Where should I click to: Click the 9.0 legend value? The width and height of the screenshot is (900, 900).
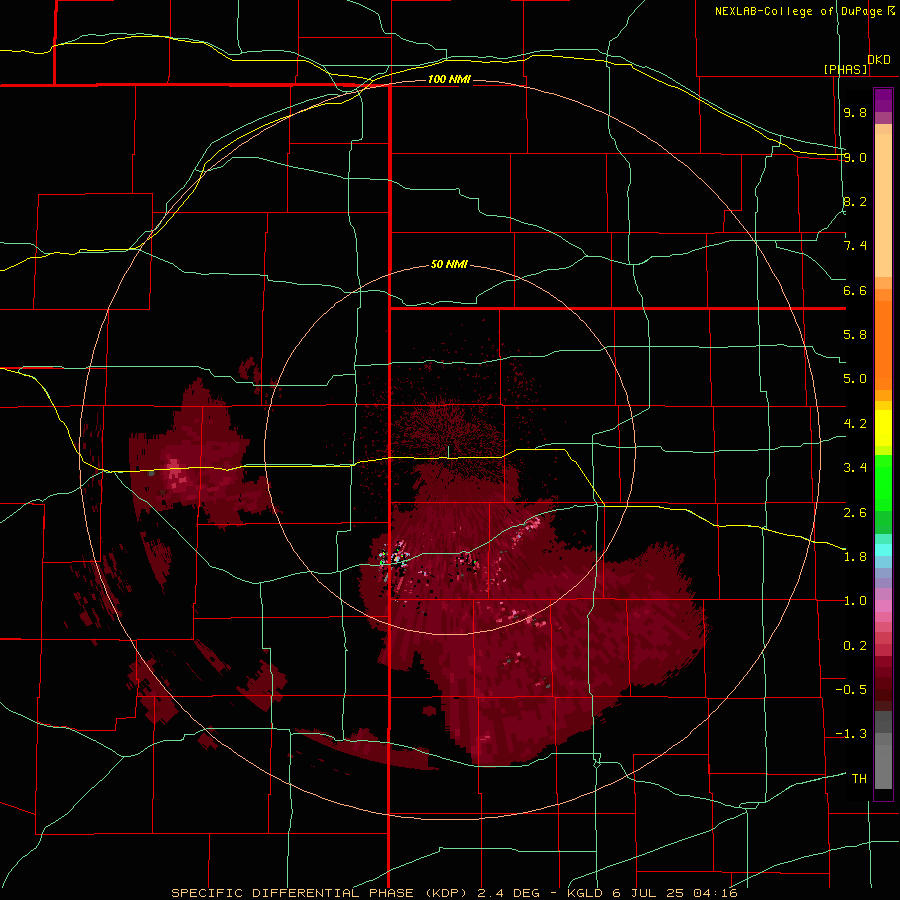tap(855, 157)
